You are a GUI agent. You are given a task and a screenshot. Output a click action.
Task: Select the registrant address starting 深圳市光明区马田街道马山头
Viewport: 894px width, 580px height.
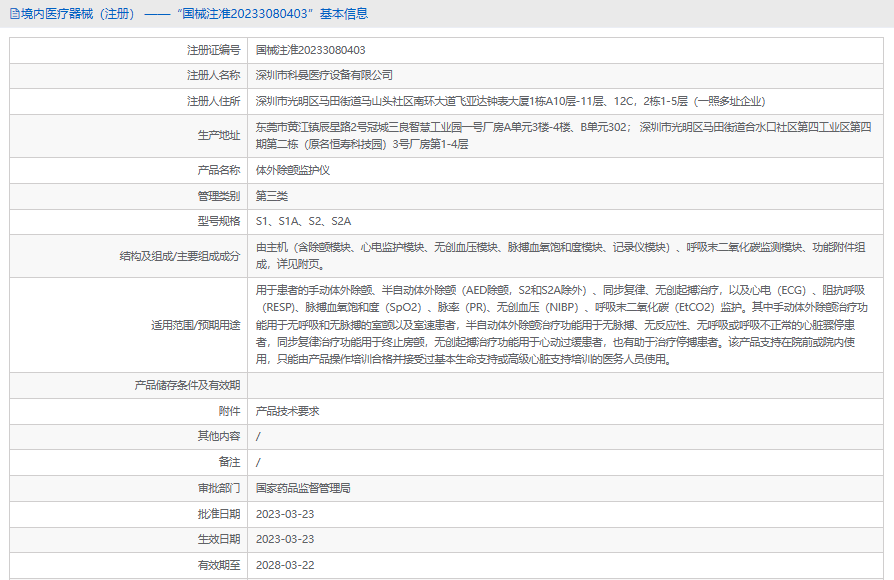coord(510,102)
